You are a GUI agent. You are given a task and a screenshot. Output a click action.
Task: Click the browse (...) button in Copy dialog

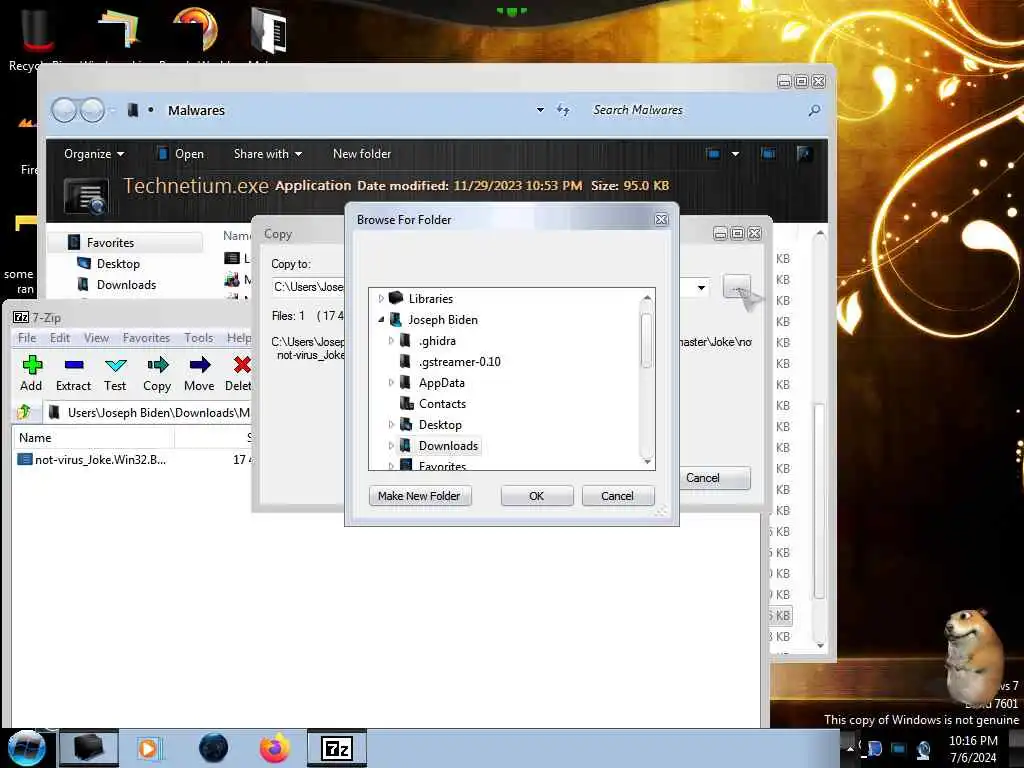coord(737,287)
